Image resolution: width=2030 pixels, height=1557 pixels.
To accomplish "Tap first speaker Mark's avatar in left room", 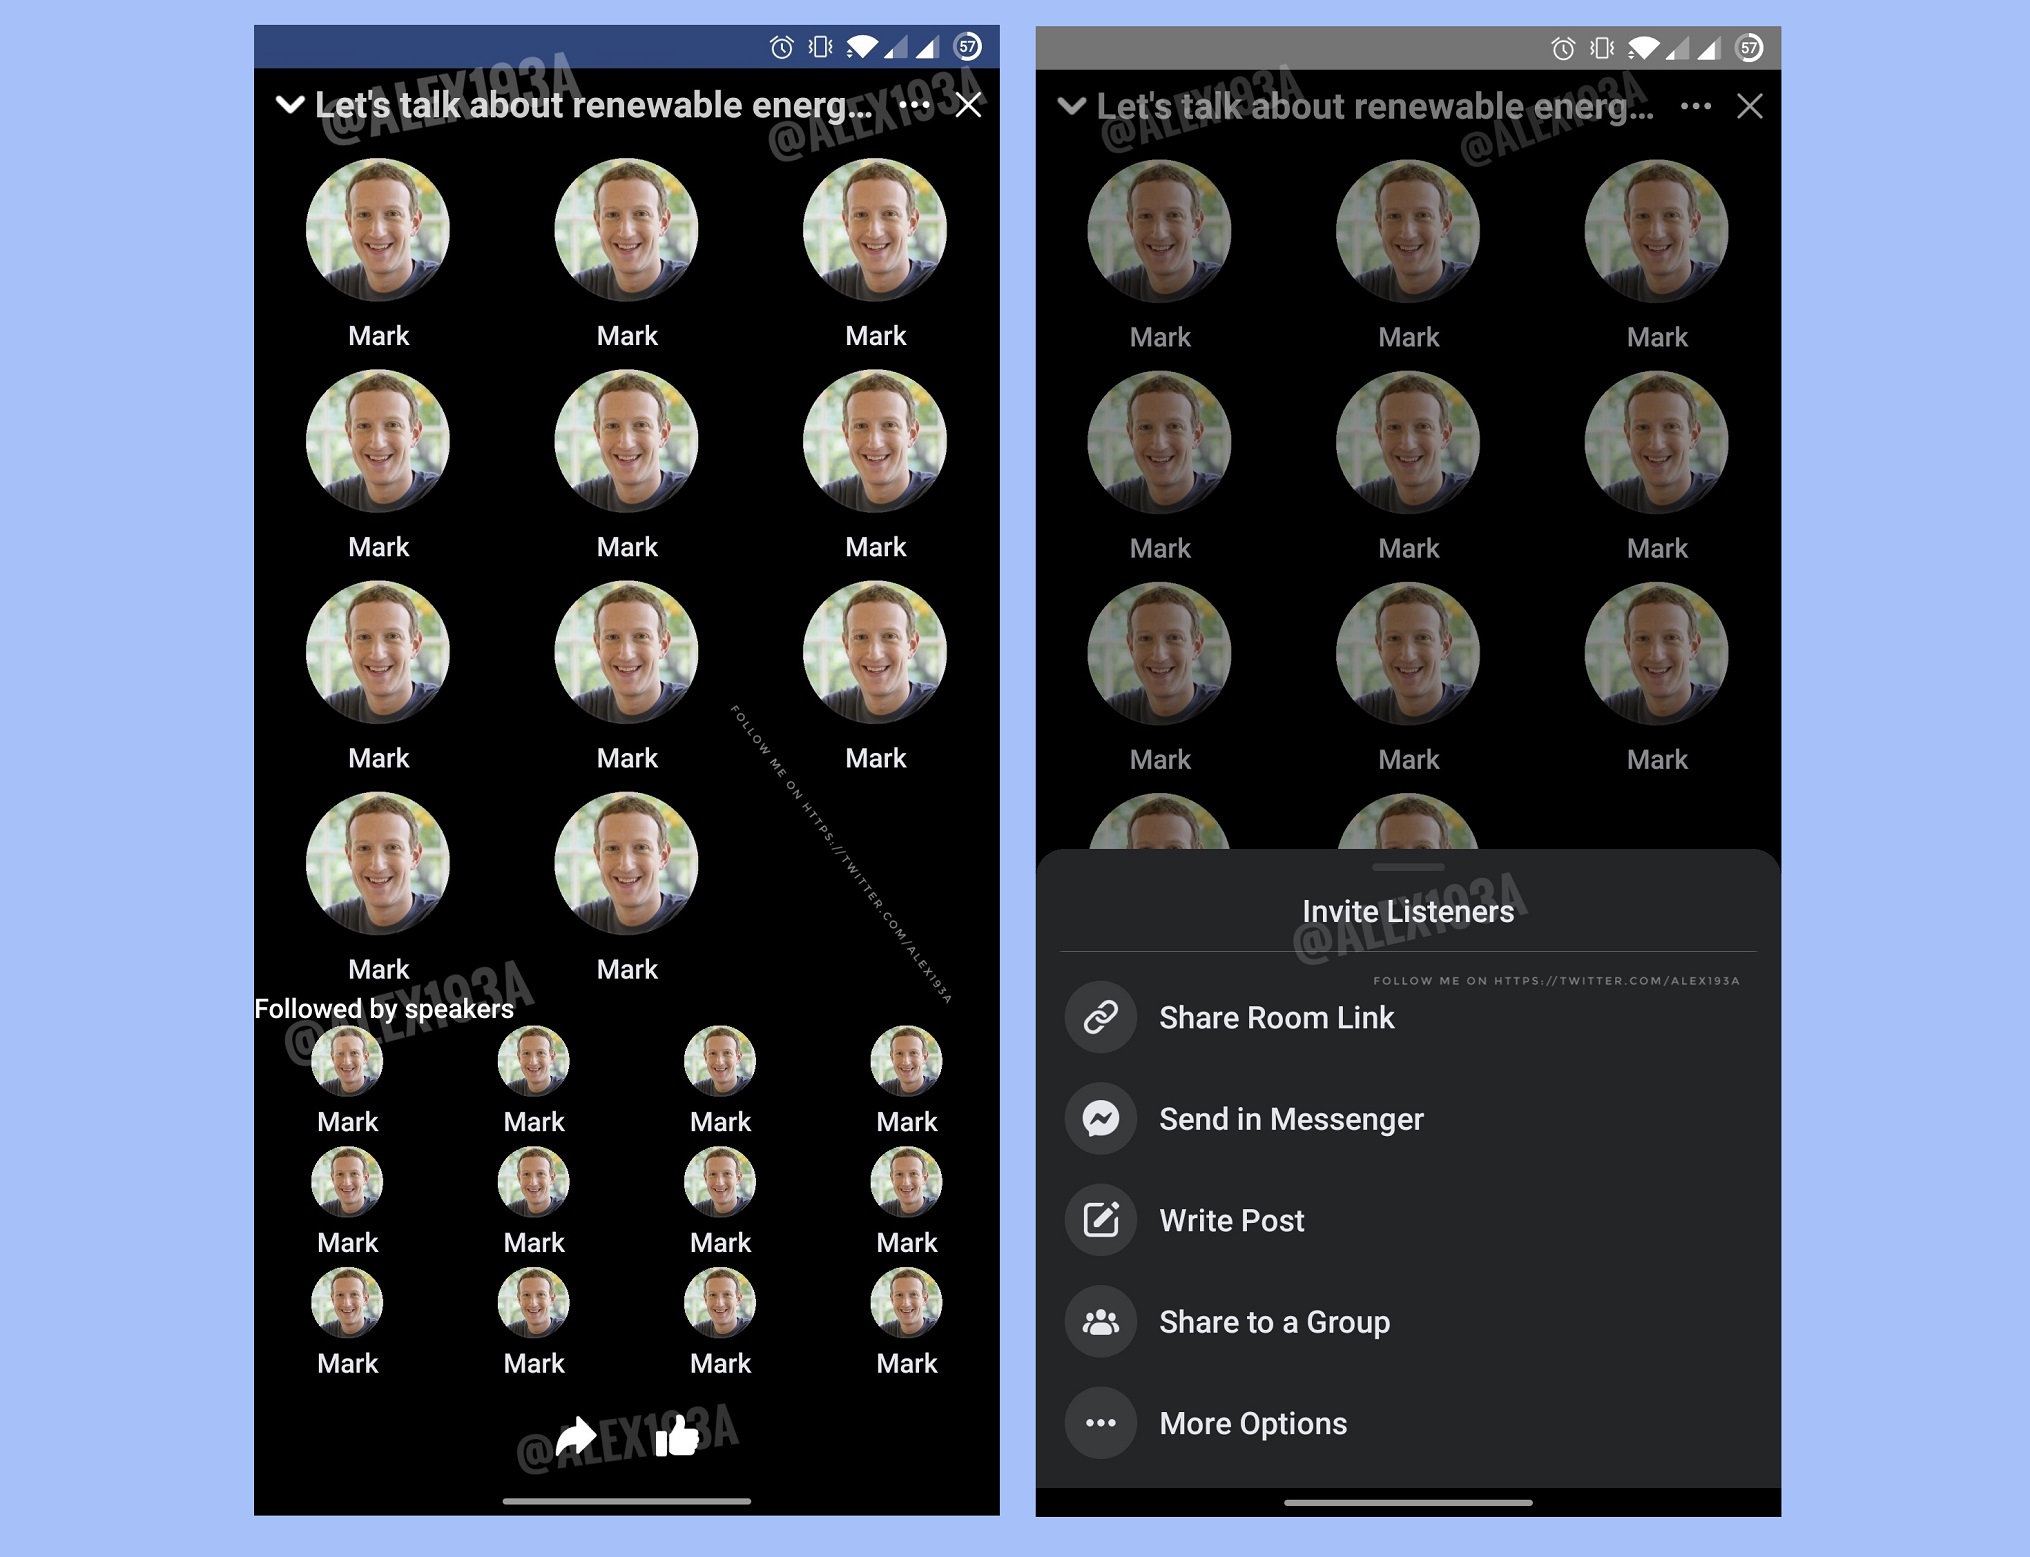I will tap(378, 230).
